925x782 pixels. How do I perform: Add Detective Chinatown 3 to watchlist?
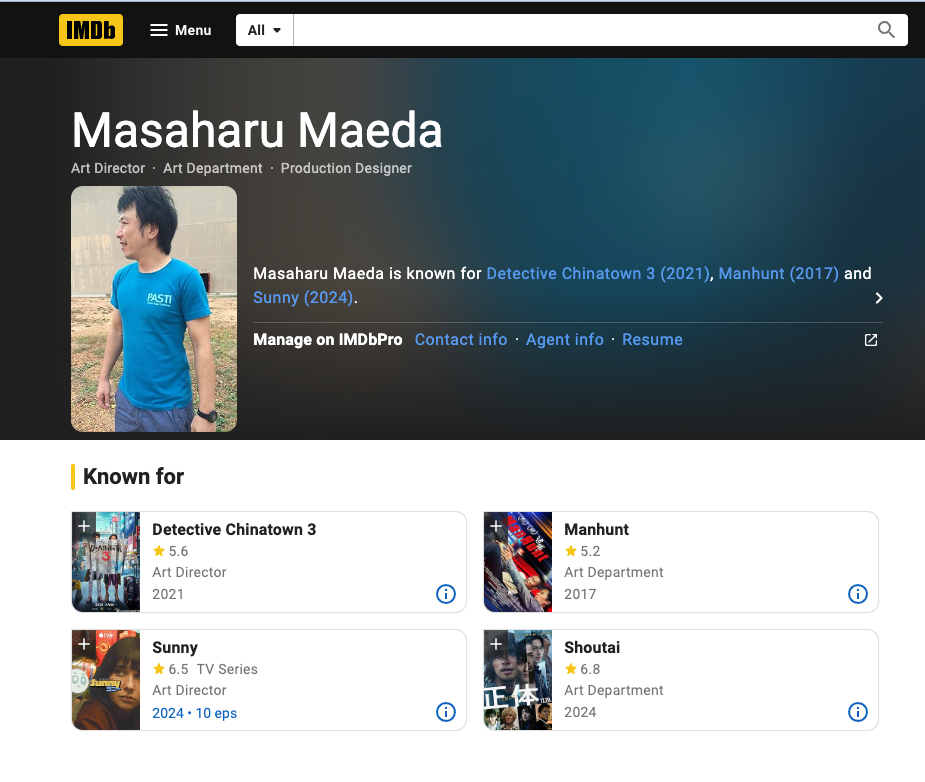[84, 525]
